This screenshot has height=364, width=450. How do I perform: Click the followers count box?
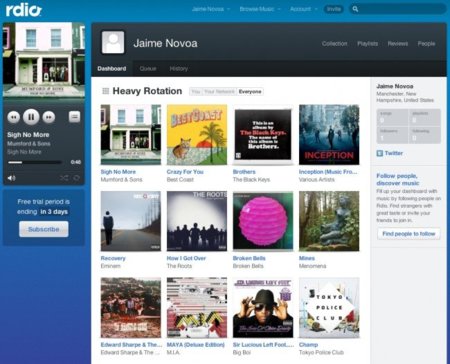[392, 135]
